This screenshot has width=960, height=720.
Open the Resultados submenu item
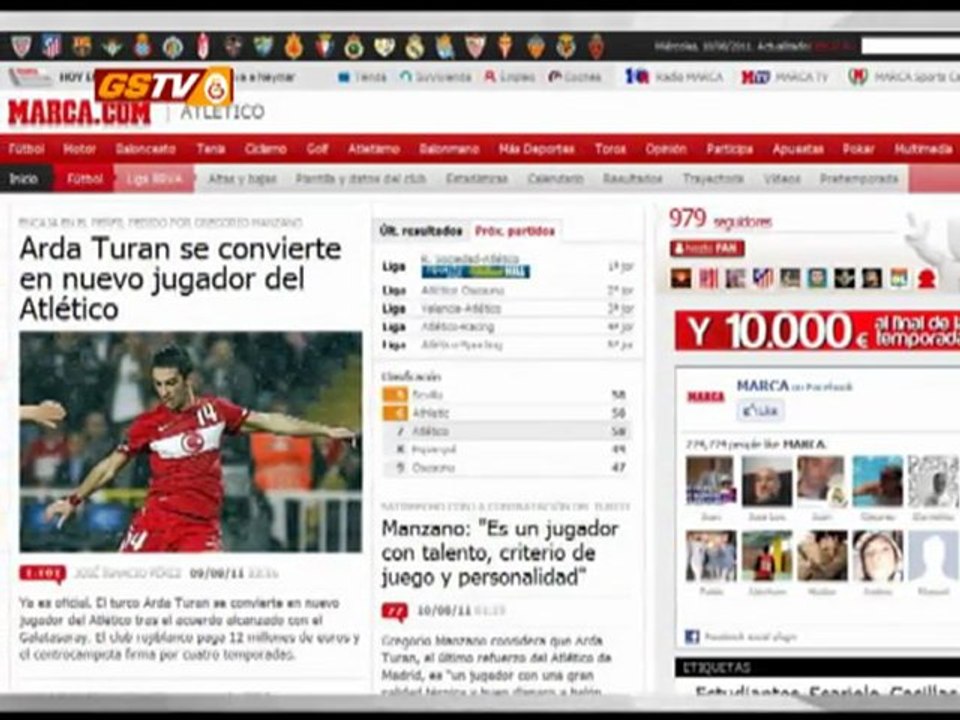pyautogui.click(x=632, y=179)
